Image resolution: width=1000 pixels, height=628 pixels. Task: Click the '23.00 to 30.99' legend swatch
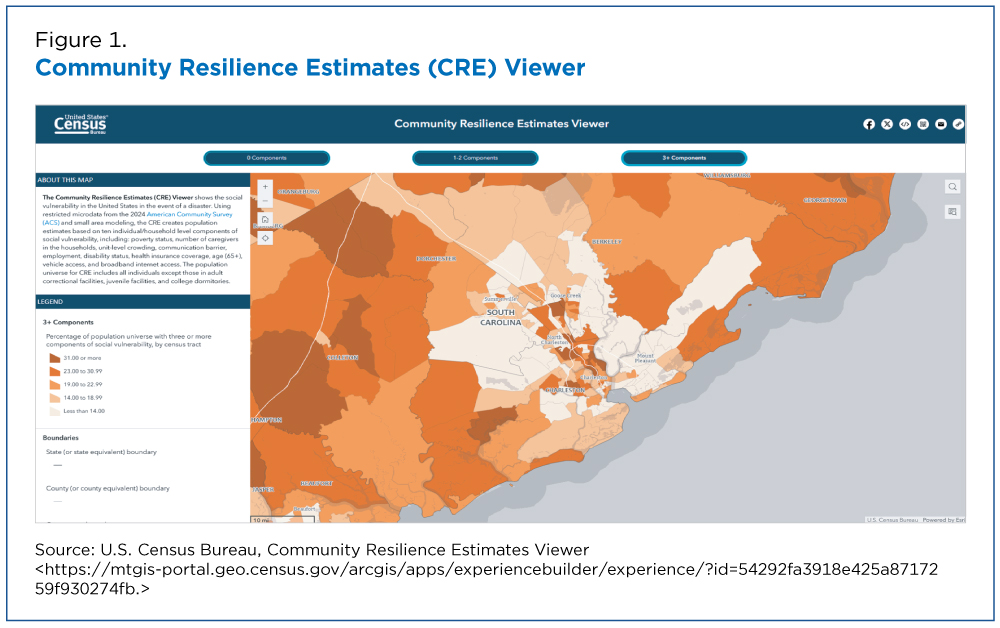pos(55,372)
